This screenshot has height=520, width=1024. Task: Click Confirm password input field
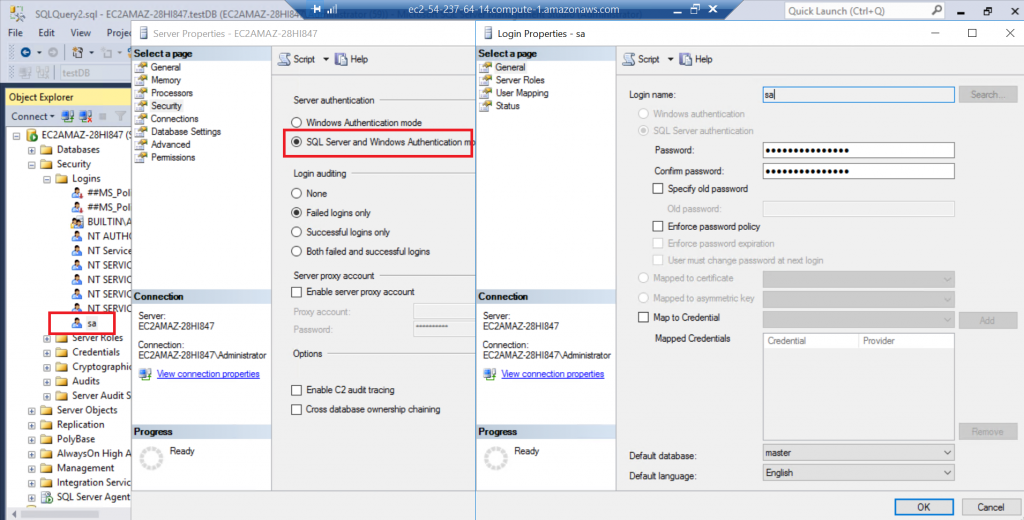pos(858,171)
